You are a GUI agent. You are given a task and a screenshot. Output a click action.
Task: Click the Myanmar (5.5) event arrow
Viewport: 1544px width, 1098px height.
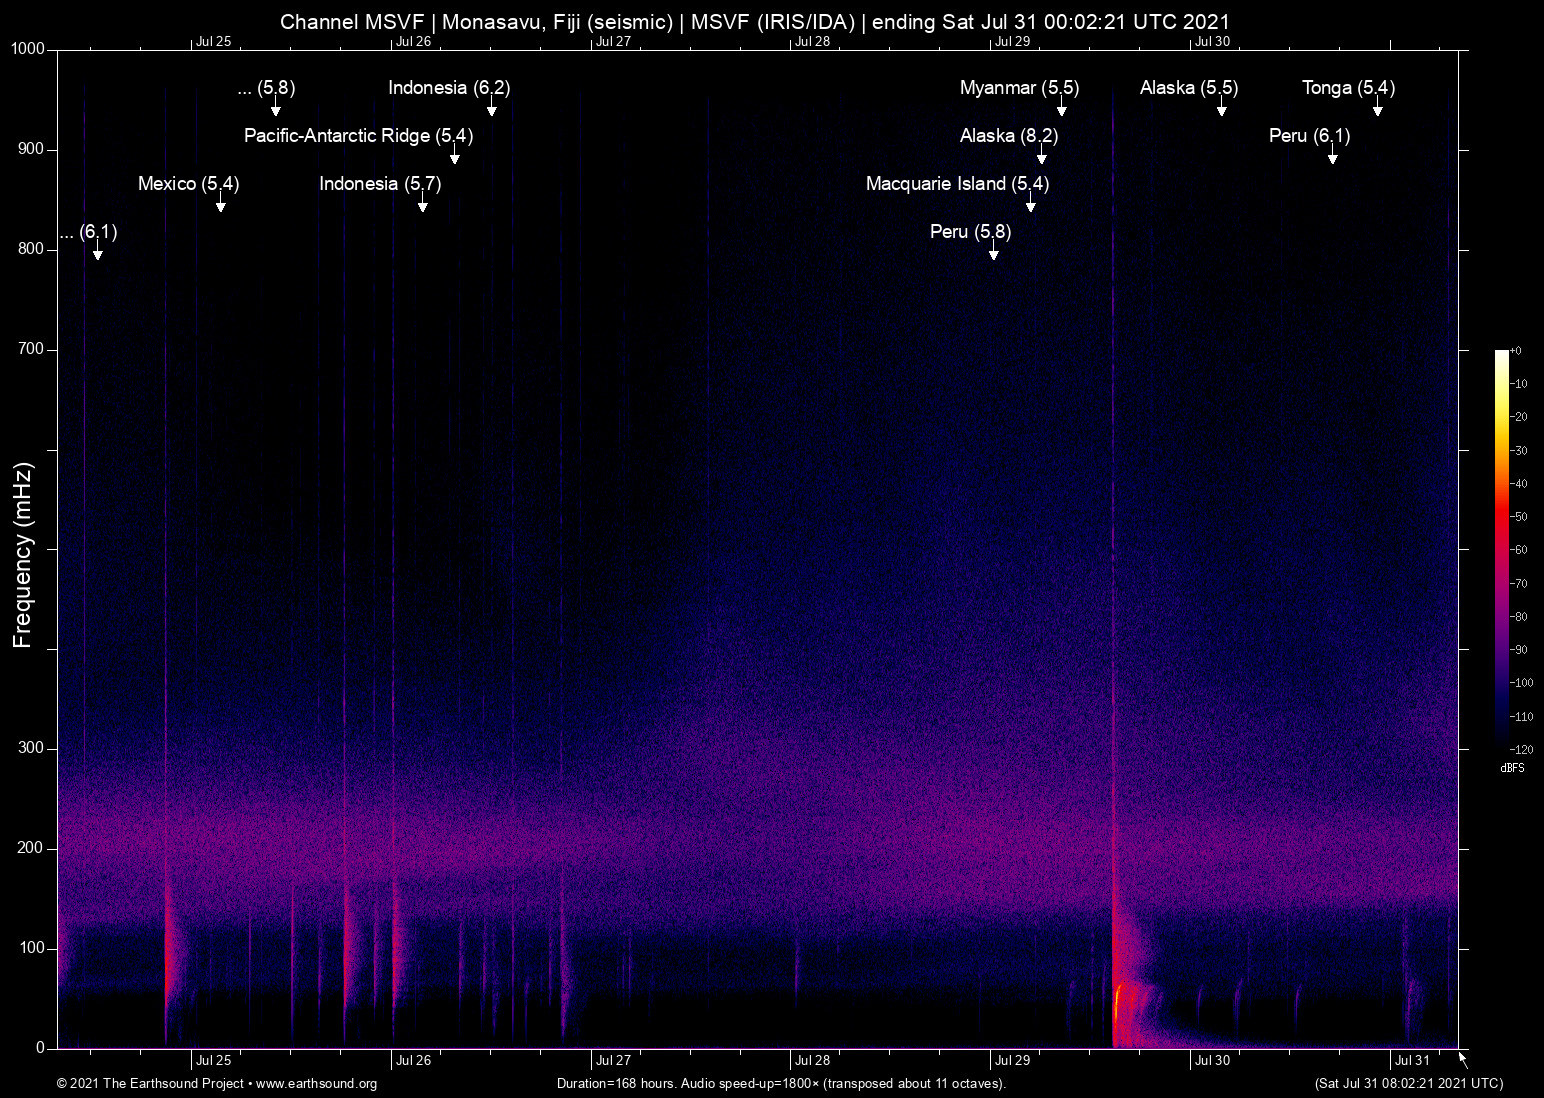coord(1062,108)
